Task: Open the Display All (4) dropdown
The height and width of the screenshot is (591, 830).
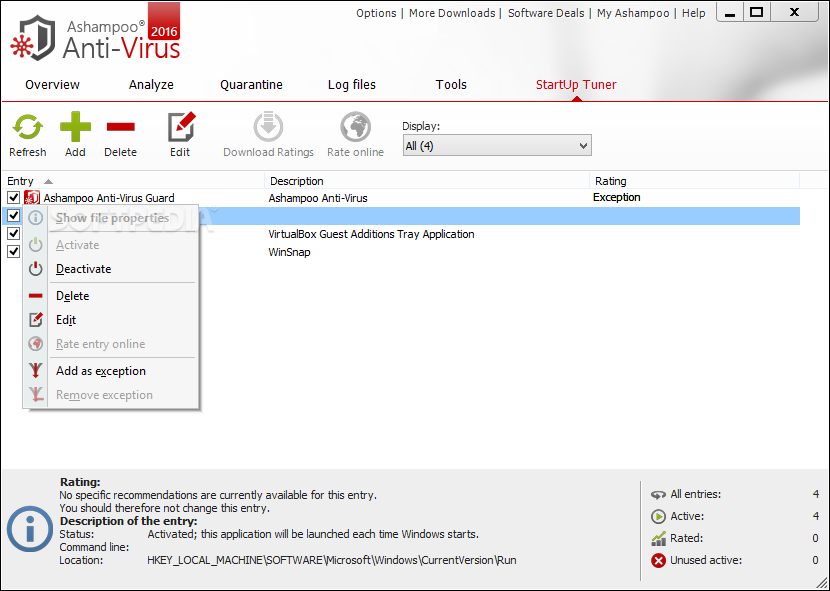Action: (497, 146)
